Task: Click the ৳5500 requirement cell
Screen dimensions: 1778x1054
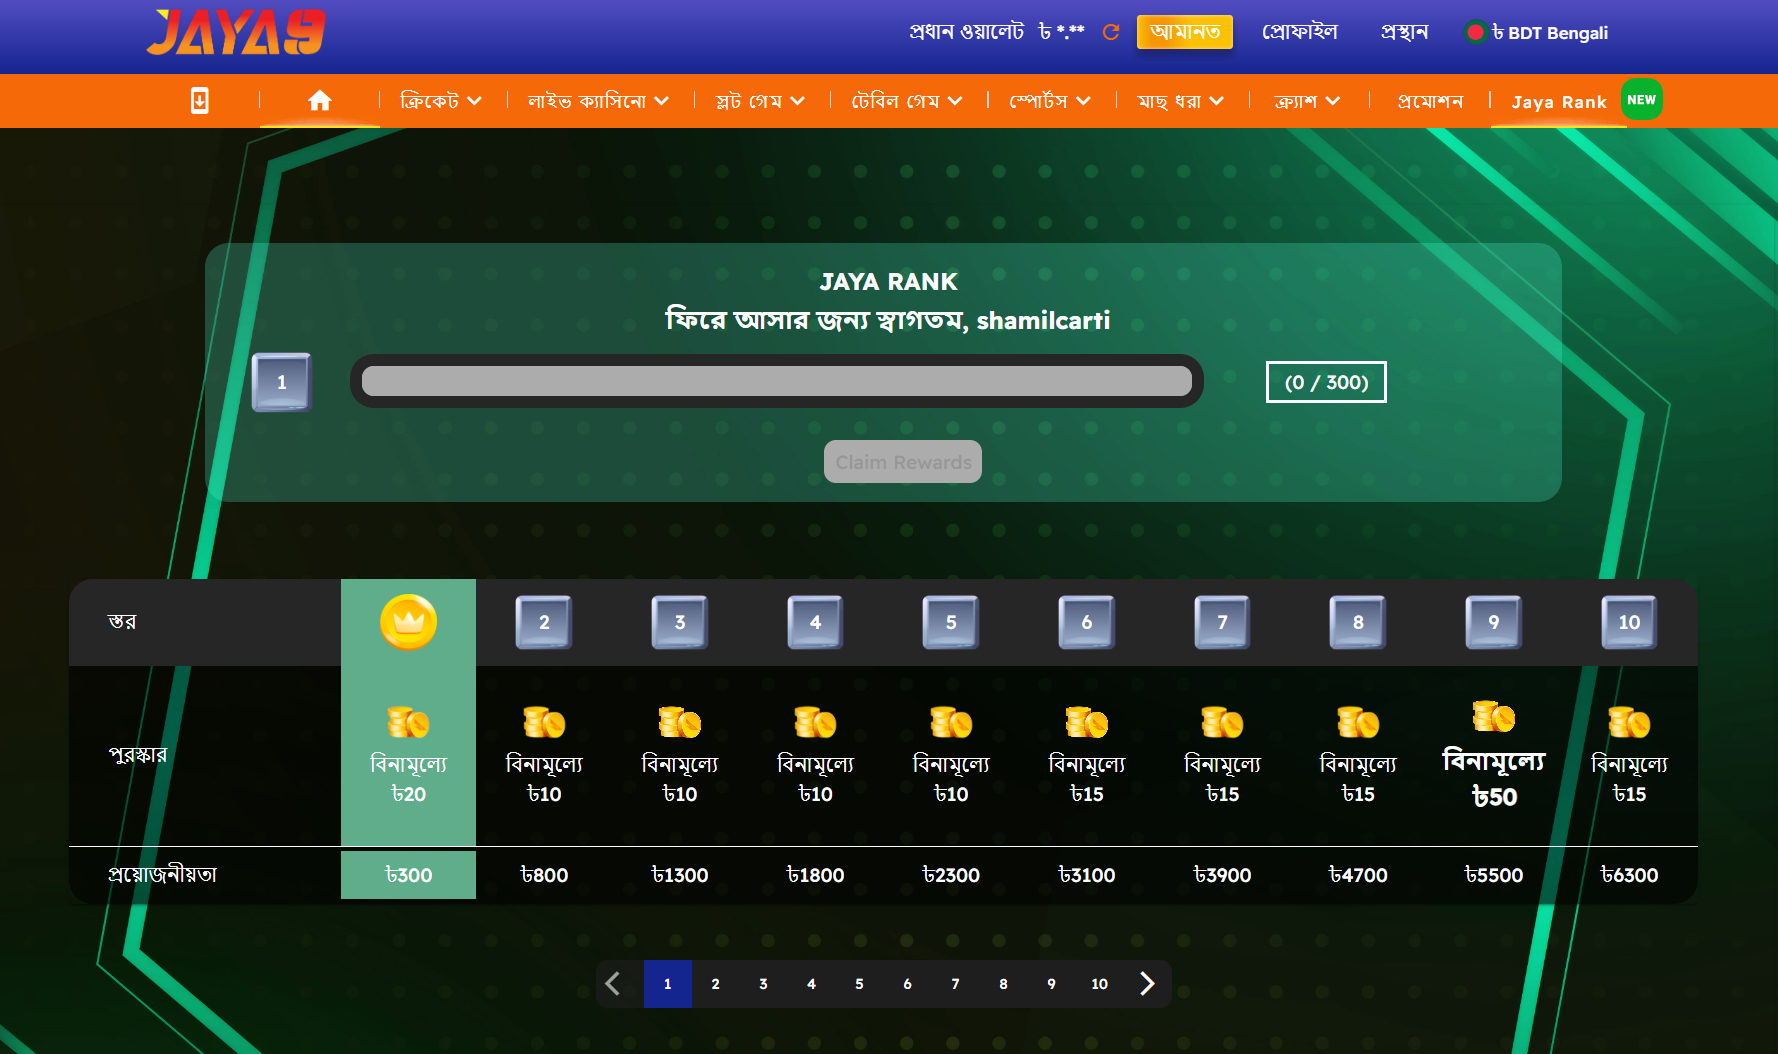Action: 1494,875
